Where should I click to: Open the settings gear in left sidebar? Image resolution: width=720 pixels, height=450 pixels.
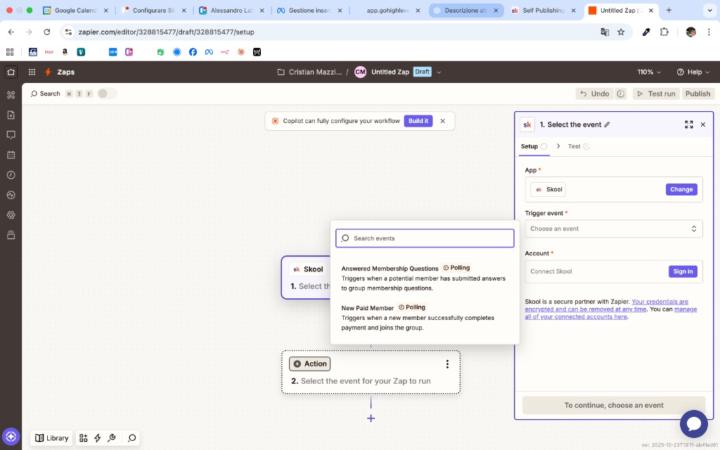pos(11,215)
